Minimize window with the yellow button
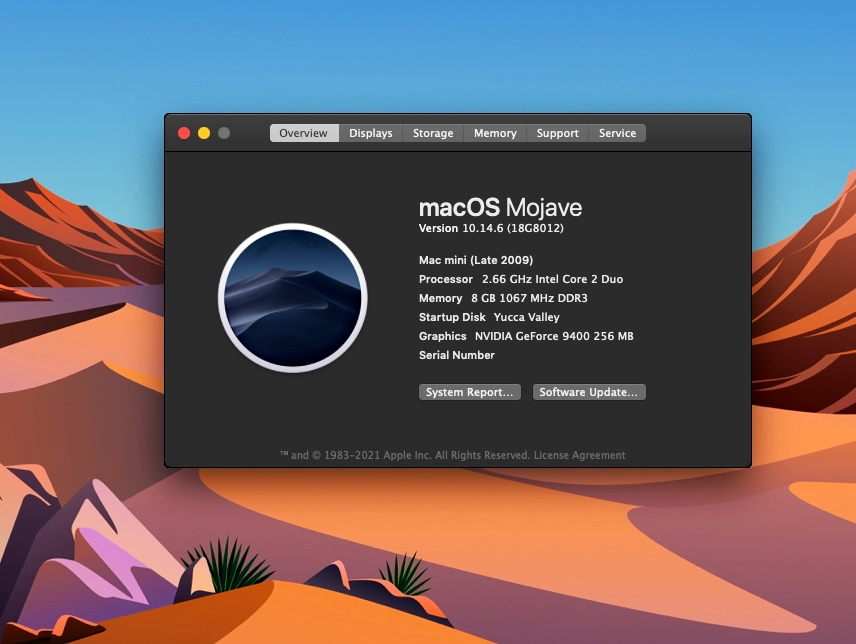The image size is (856, 644). [x=204, y=133]
